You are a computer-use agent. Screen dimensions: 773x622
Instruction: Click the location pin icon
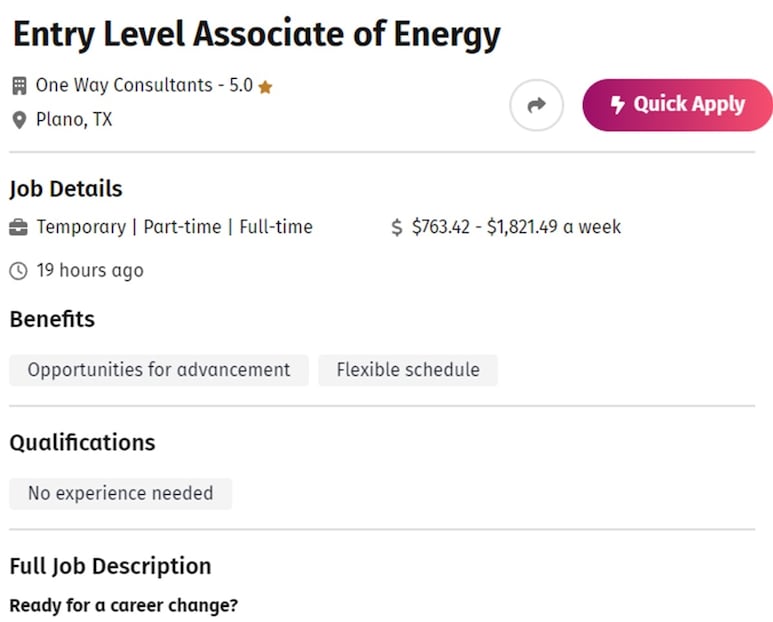click(x=19, y=120)
